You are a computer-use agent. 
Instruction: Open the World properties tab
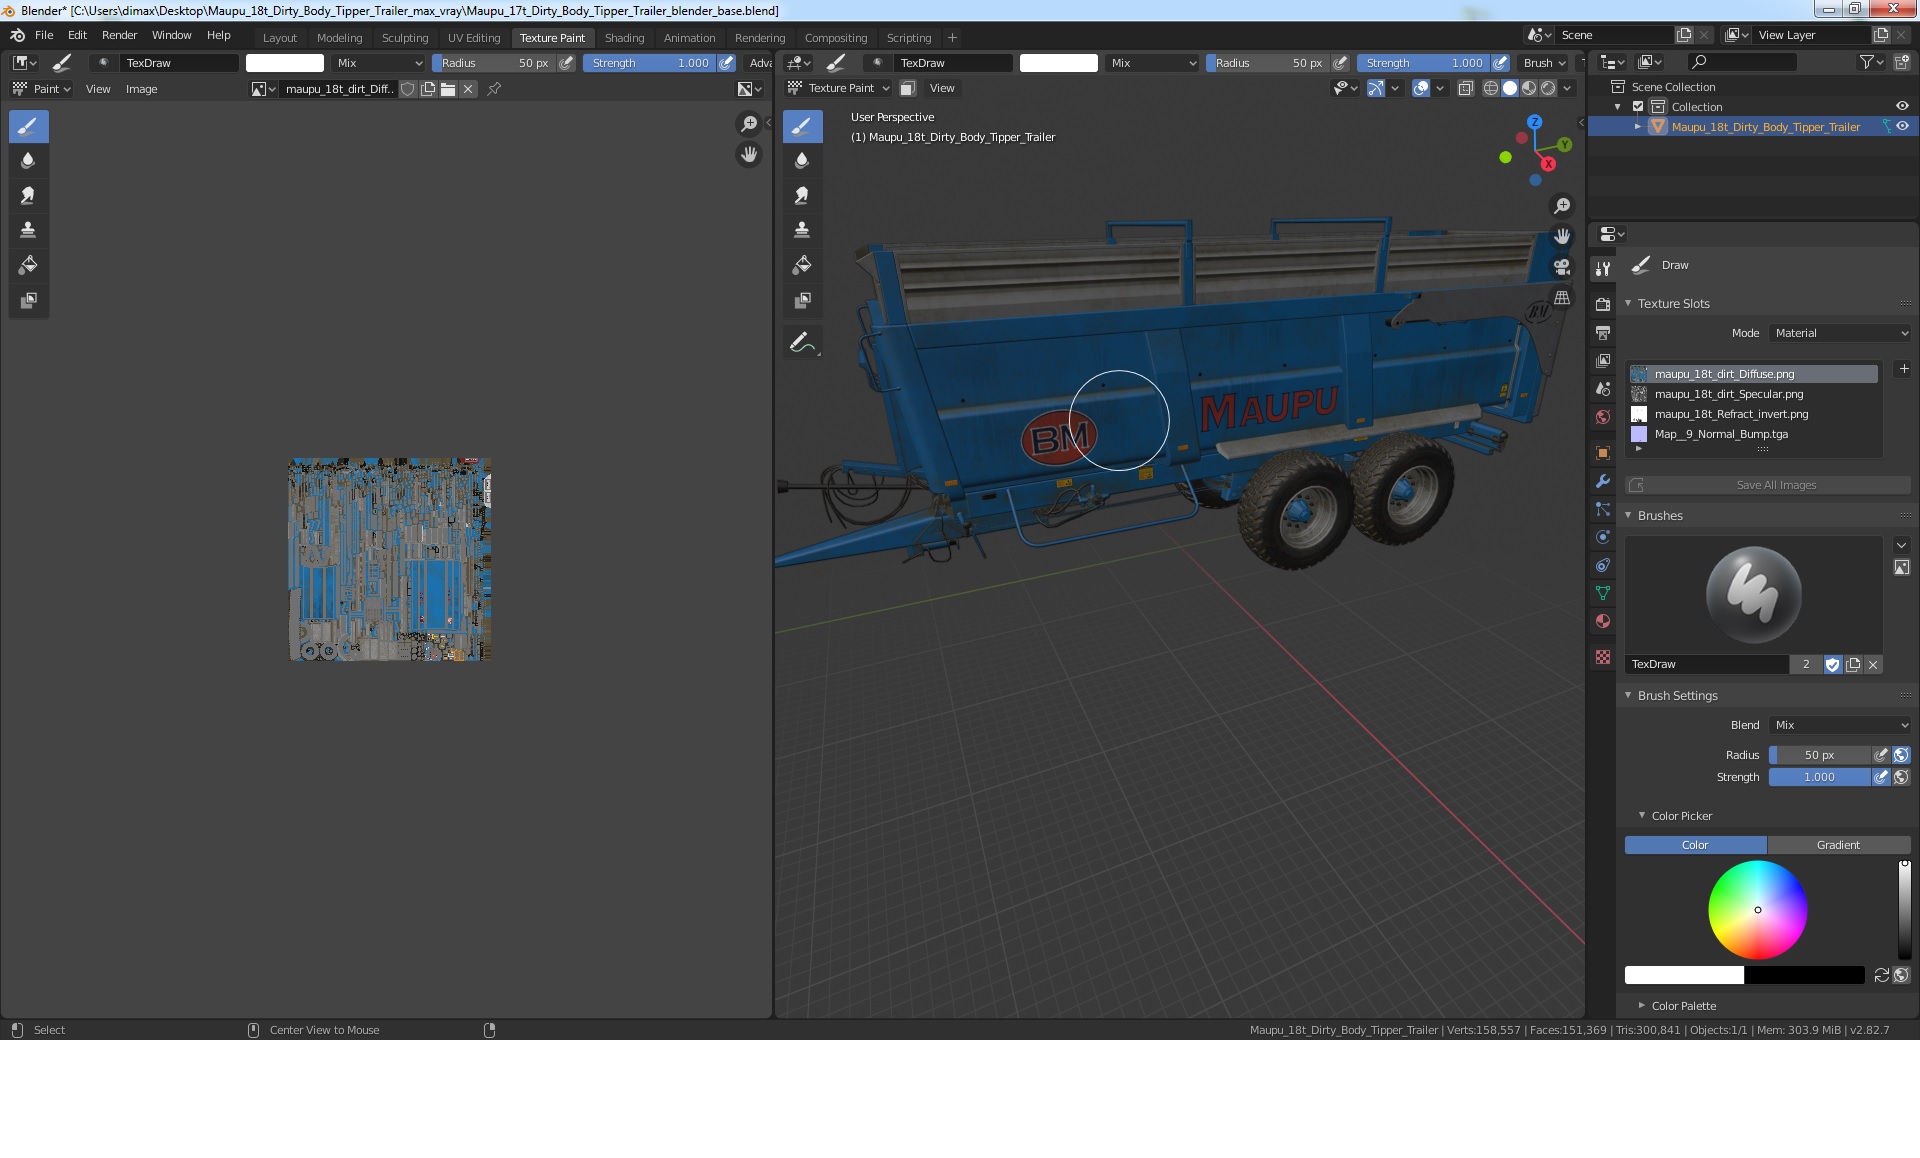coord(1603,417)
